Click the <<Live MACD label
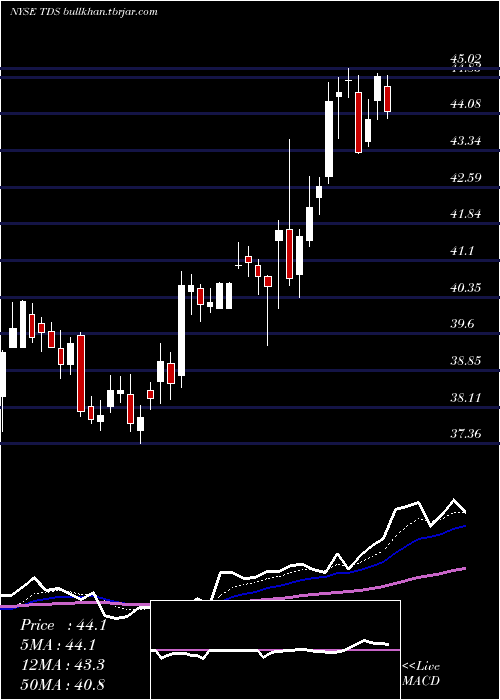500x700 pixels. (421, 673)
